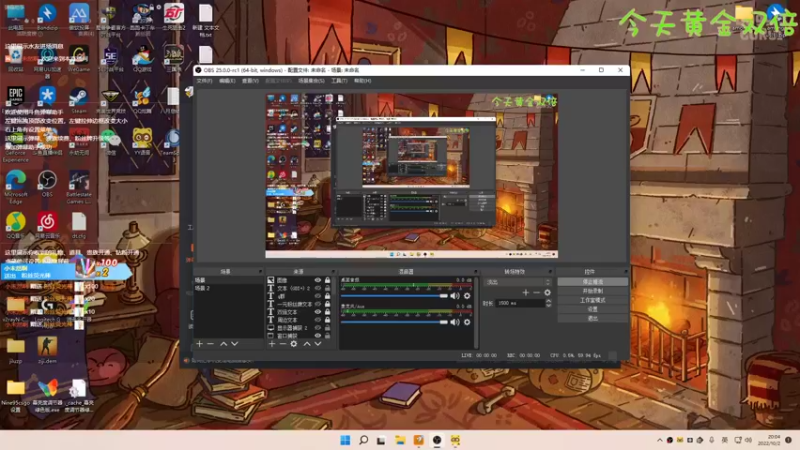The width and height of the screenshot is (800, 450).
Task: Open the 帮助(H) menu
Action: [x=363, y=81]
